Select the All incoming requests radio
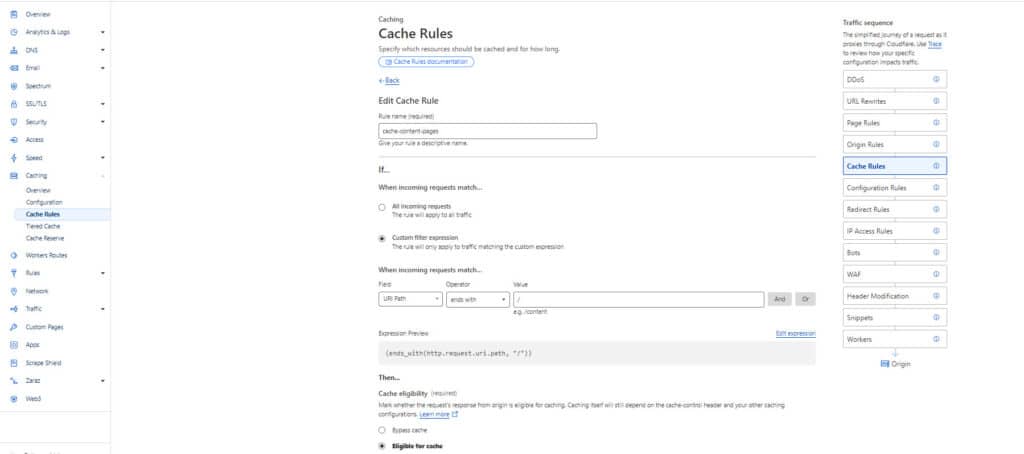Screen dimensions: 1024x454 click(x=382, y=208)
